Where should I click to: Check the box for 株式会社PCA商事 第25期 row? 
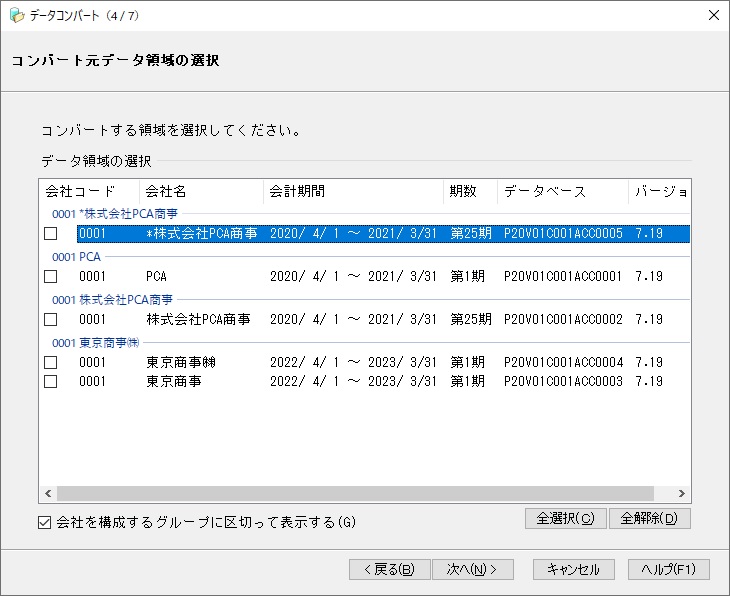pyautogui.click(x=51, y=320)
